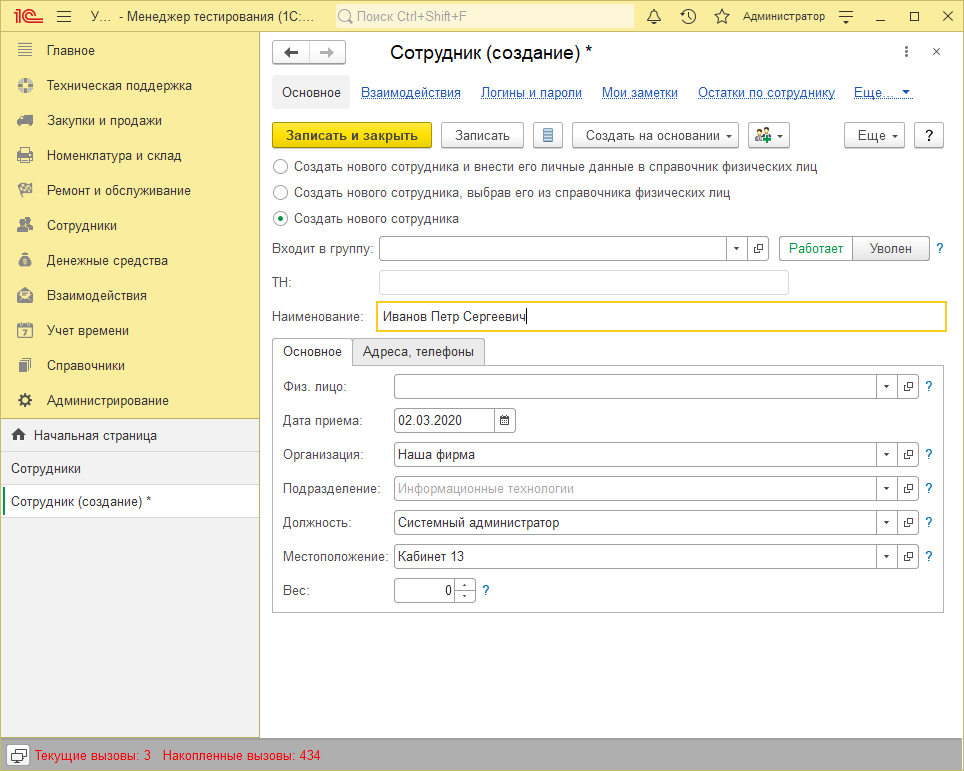Viewport: 964px width, 771px height.
Task: Open the main hamburger menu icon
Action: coord(64,17)
